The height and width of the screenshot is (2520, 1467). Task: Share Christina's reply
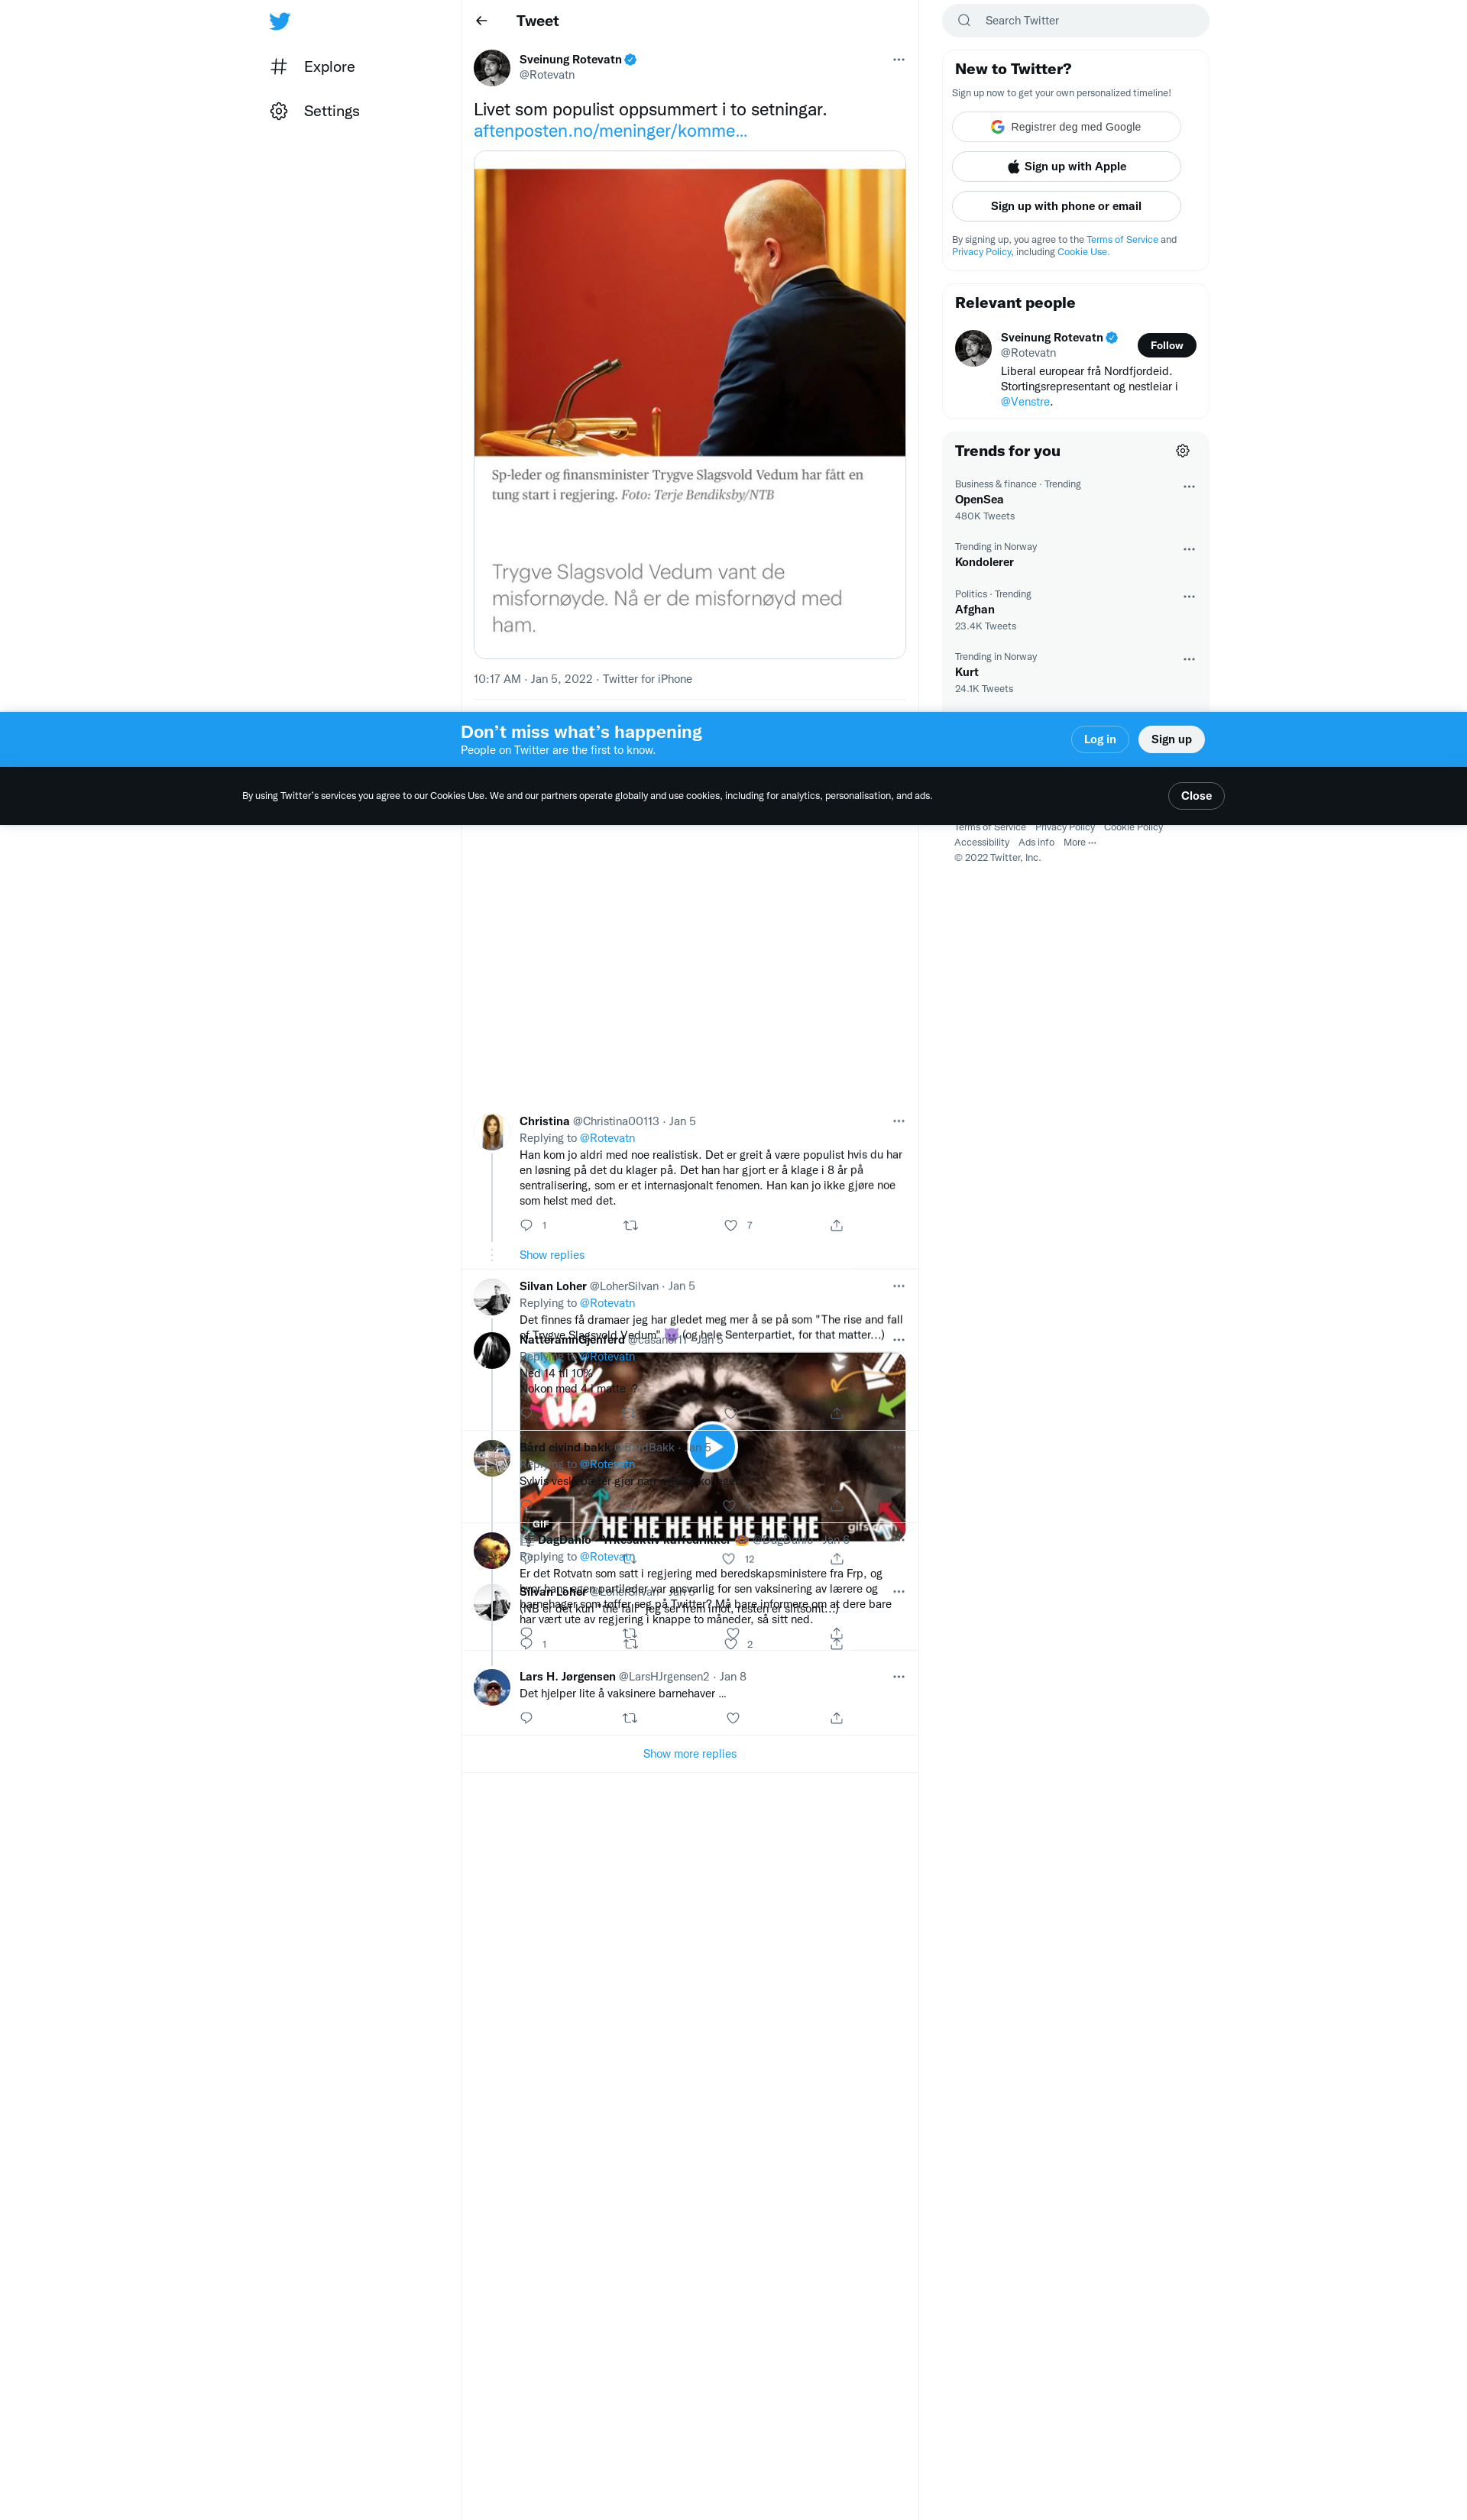pyautogui.click(x=837, y=1226)
